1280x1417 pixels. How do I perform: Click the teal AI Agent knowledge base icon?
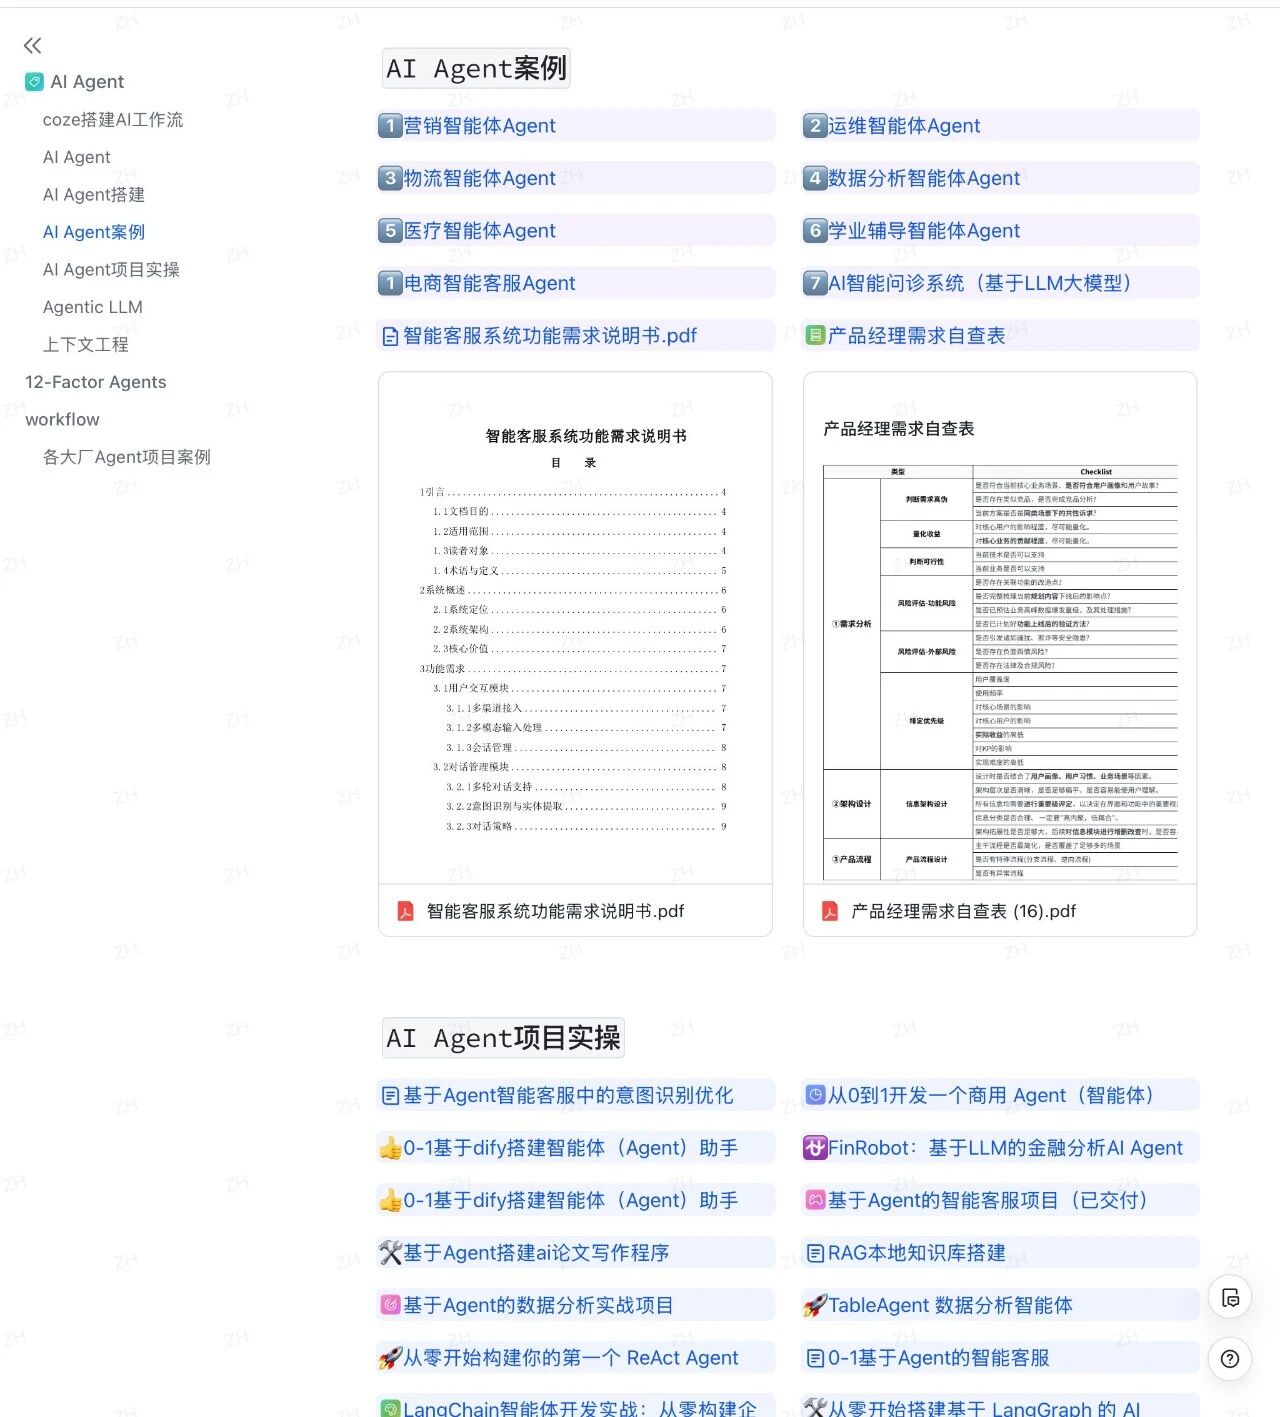[x=34, y=82]
